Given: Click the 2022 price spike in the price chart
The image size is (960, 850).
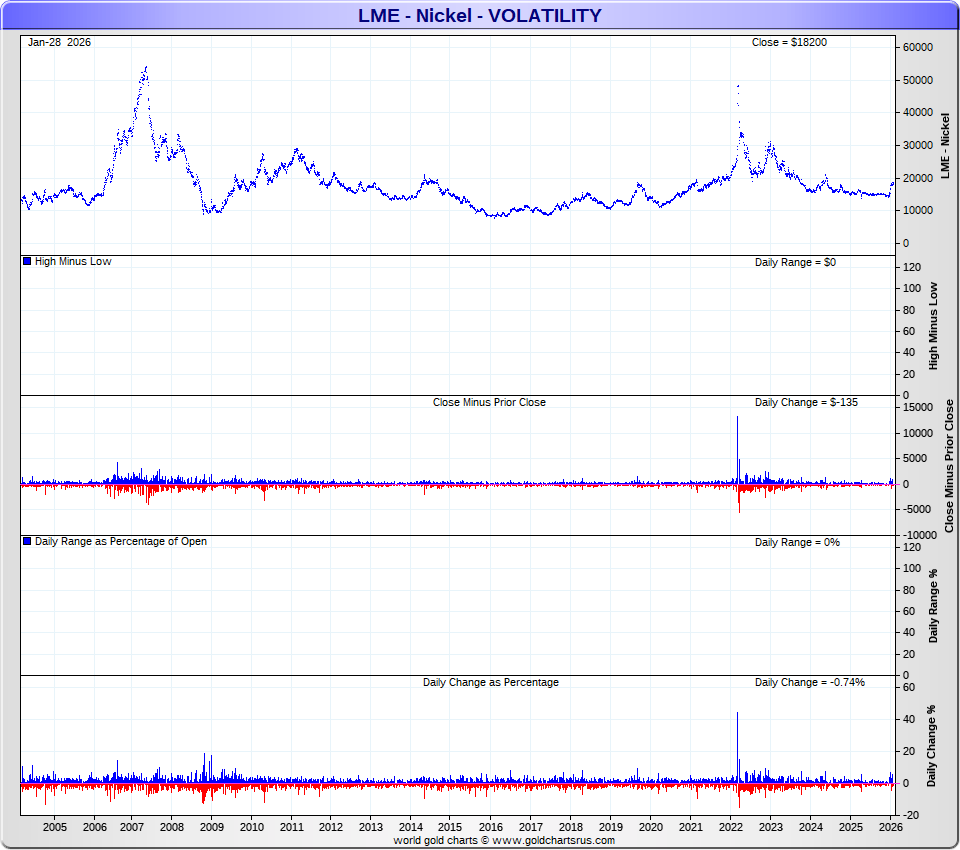Looking at the screenshot, I should [x=738, y=88].
